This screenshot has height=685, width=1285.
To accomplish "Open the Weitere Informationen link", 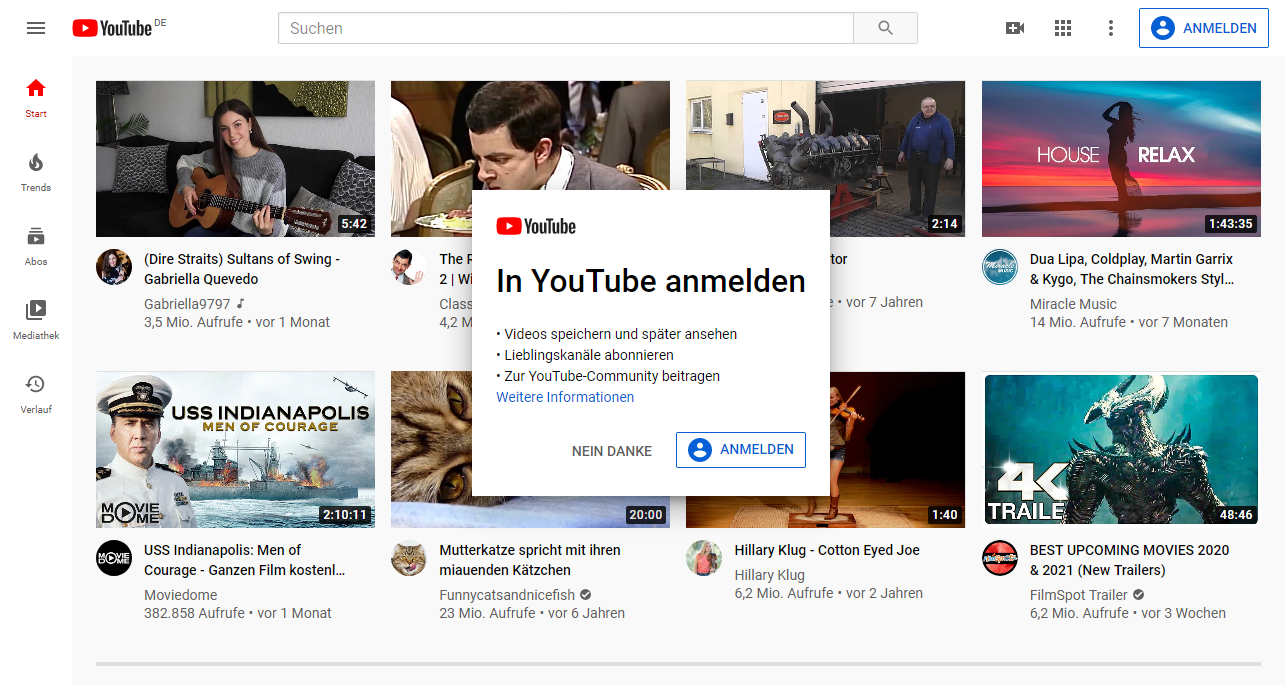I will click(565, 397).
